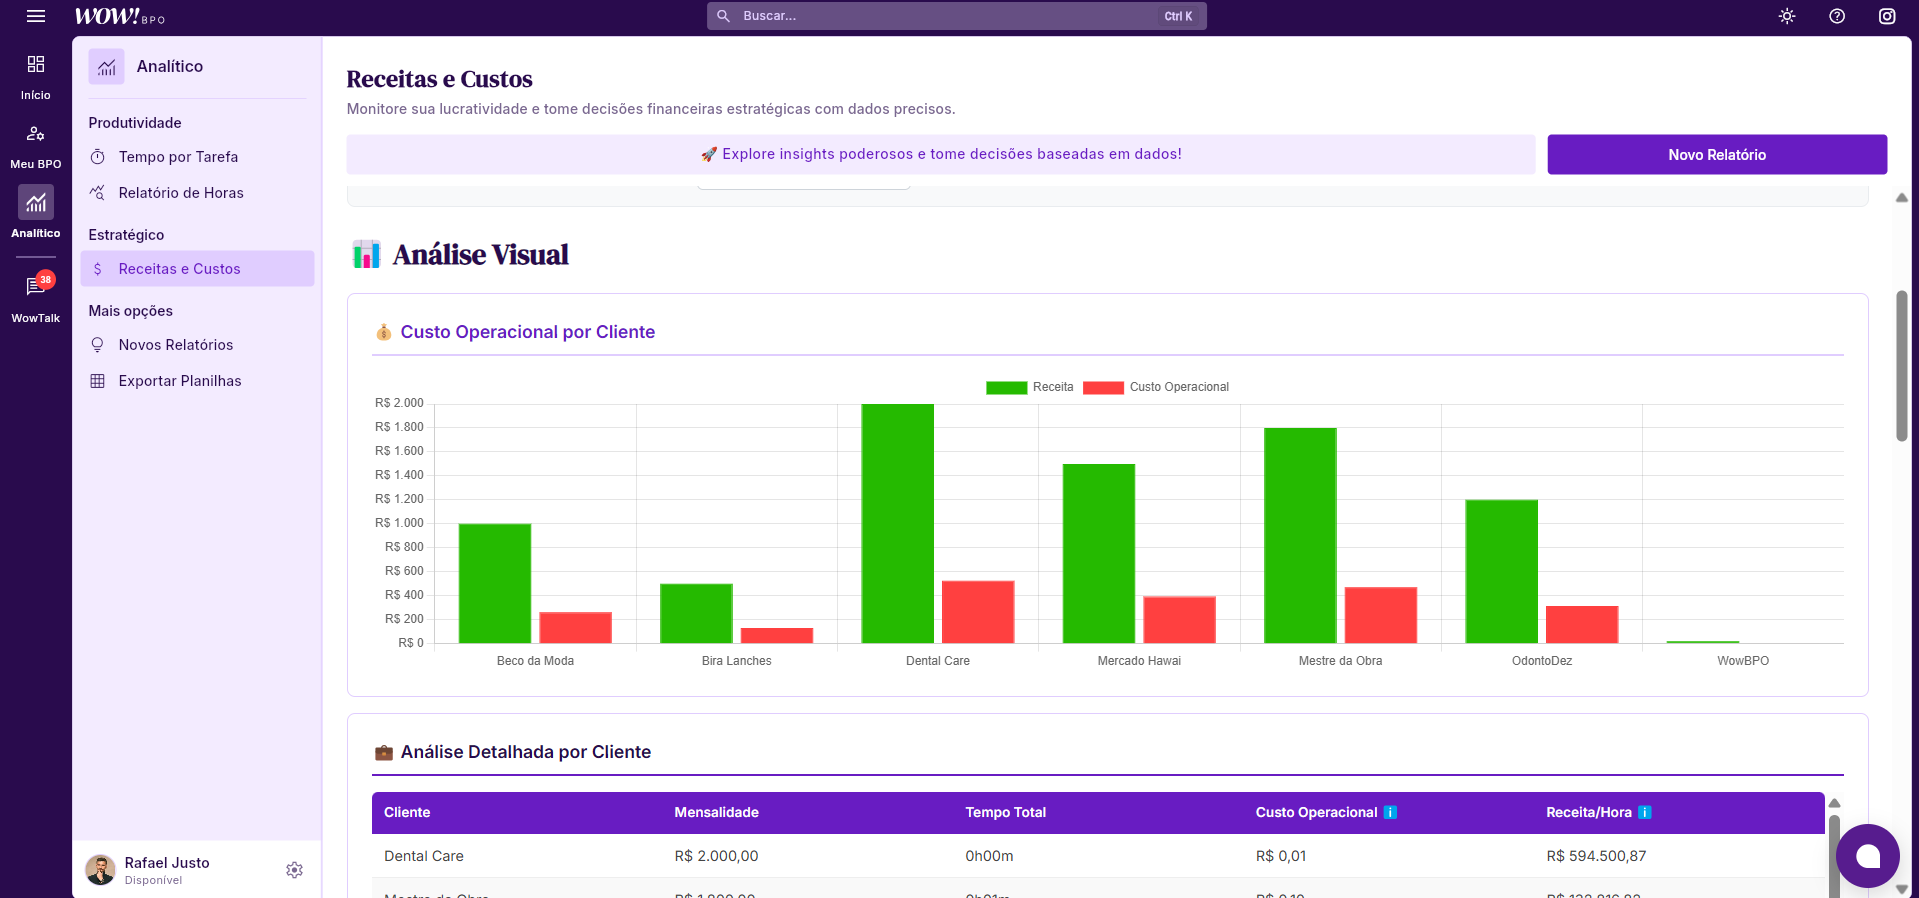Open Exportar Planilhas option
The image size is (1919, 898).
pos(180,381)
